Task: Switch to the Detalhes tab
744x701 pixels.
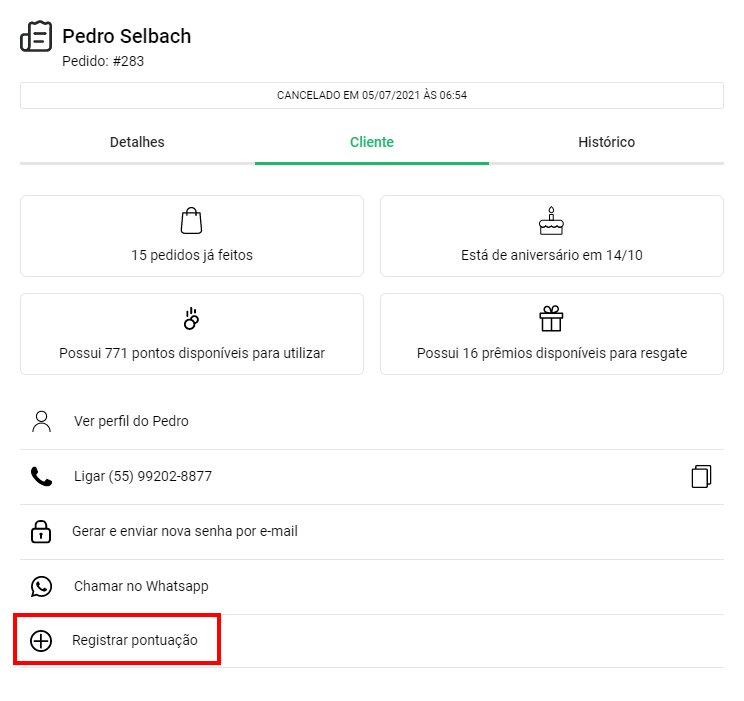Action: tap(137, 142)
